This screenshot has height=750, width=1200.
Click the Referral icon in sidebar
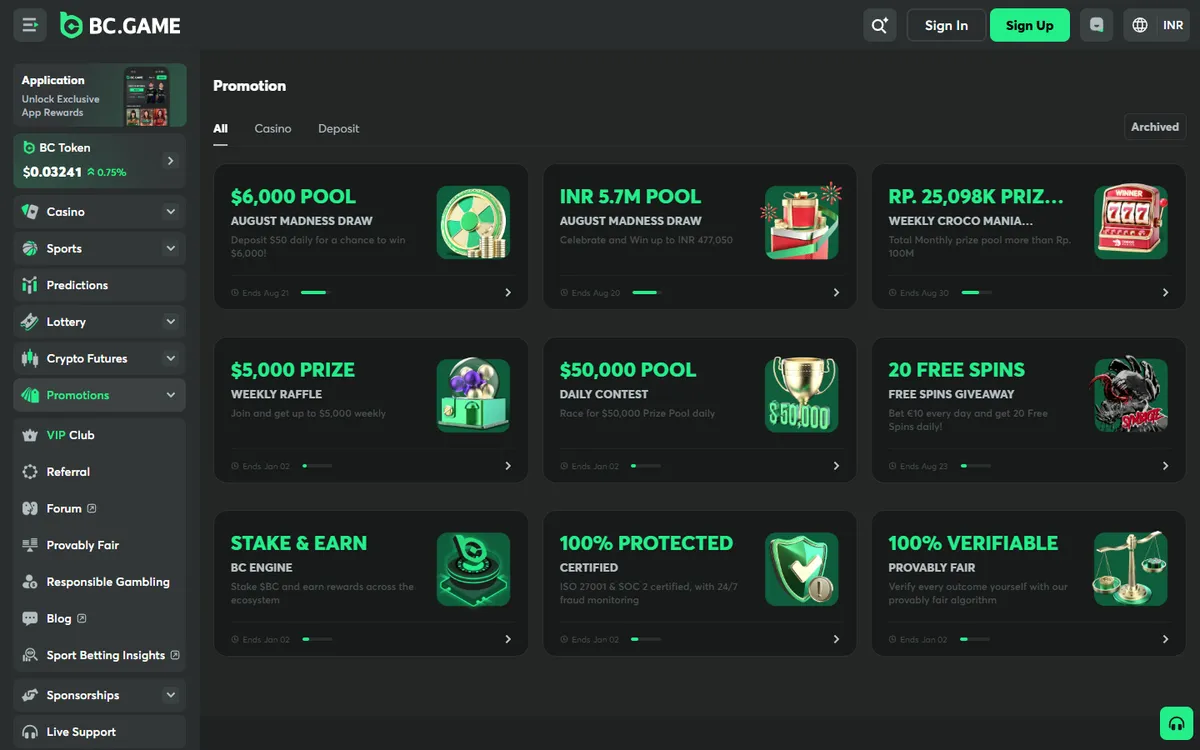[x=29, y=472]
